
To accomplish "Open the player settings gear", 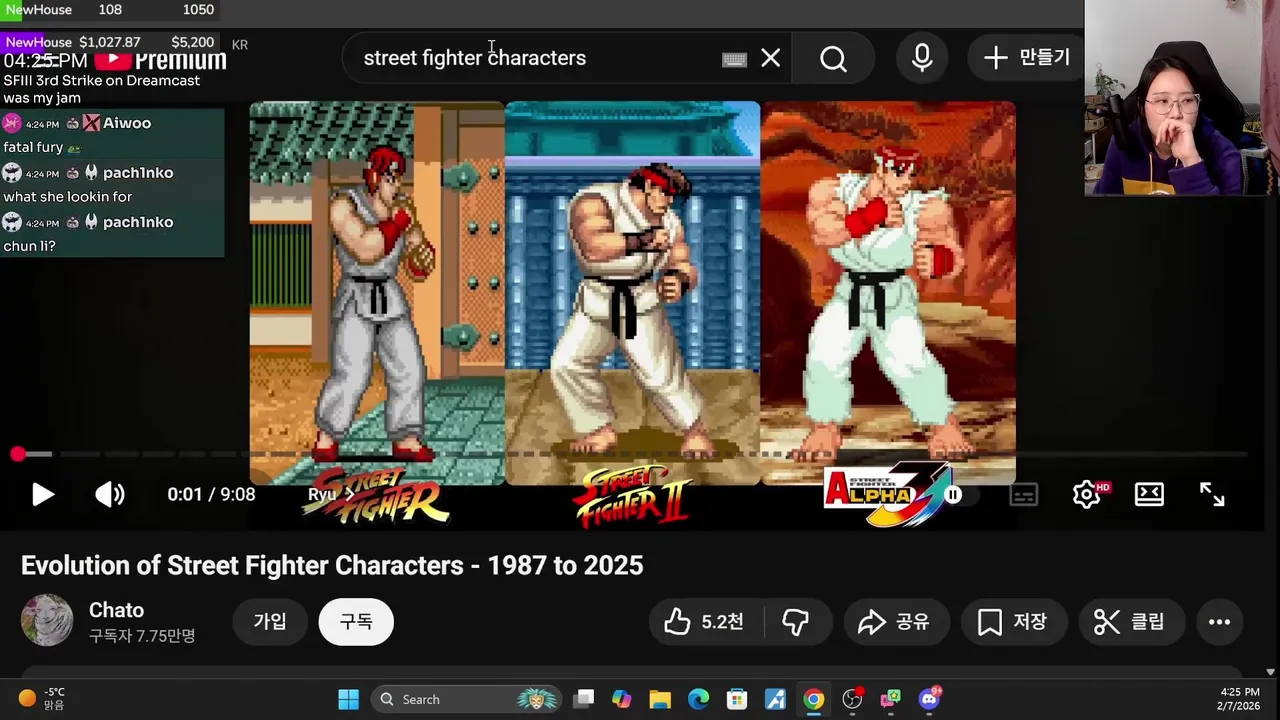I will [x=1088, y=494].
